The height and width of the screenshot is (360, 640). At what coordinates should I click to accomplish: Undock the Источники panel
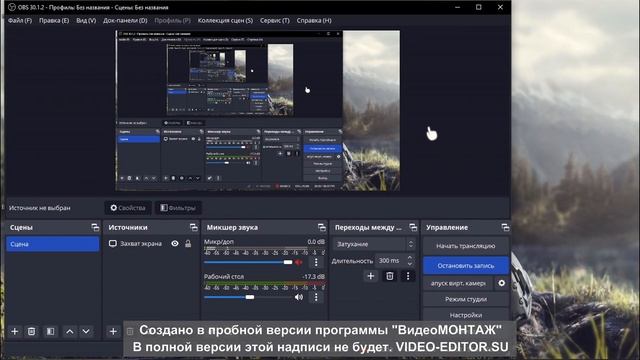[x=193, y=227]
